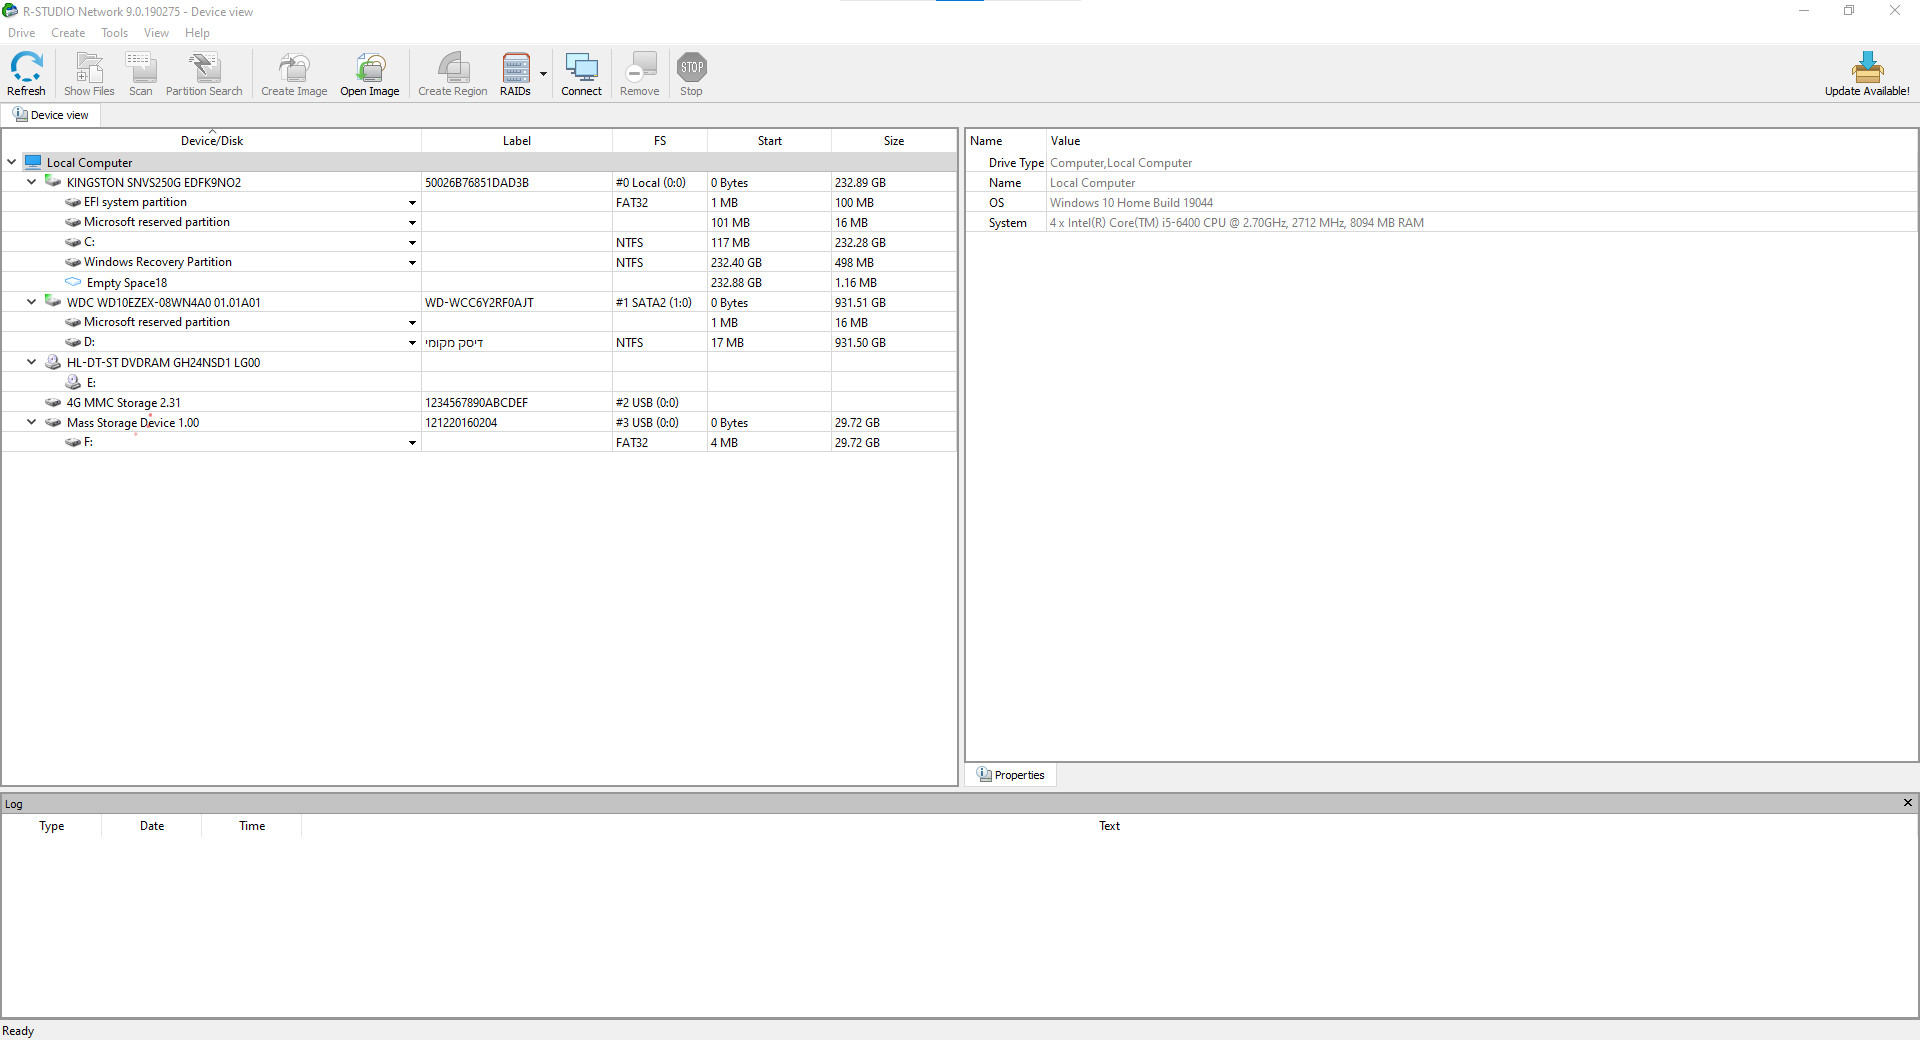The width and height of the screenshot is (1920, 1040).
Task: Click the WDC WD10EZEX hard drive icon
Action: [x=53, y=302]
